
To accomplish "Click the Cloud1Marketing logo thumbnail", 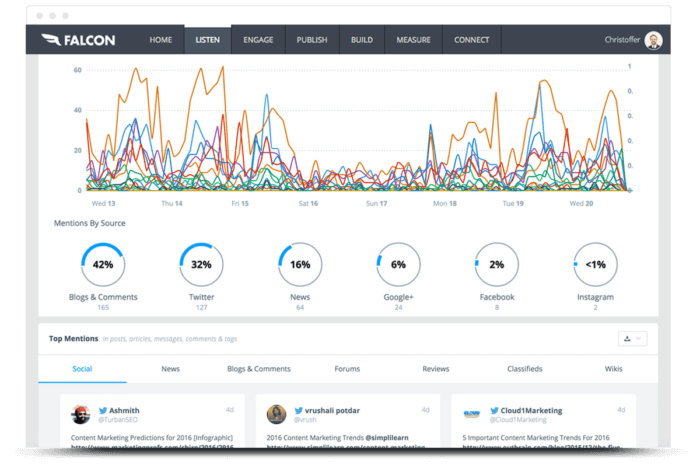I will pyautogui.click(x=471, y=414).
